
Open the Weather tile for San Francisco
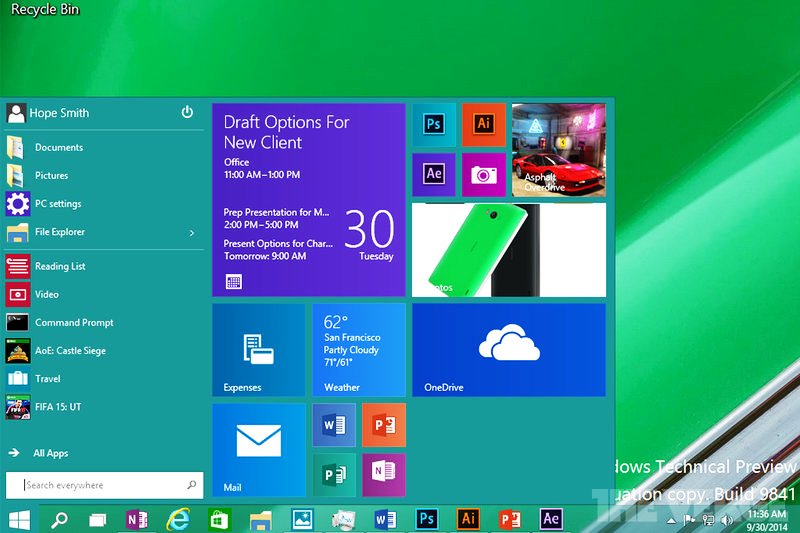(358, 350)
